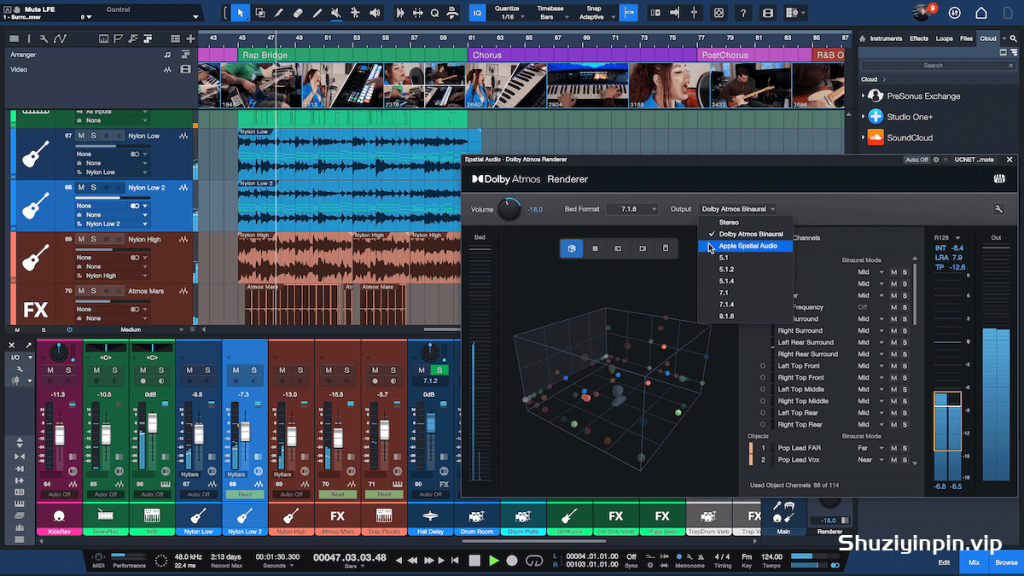The height and width of the screenshot is (576, 1024).
Task: Open the gear menu in Renderer title bar
Action: tap(936, 159)
